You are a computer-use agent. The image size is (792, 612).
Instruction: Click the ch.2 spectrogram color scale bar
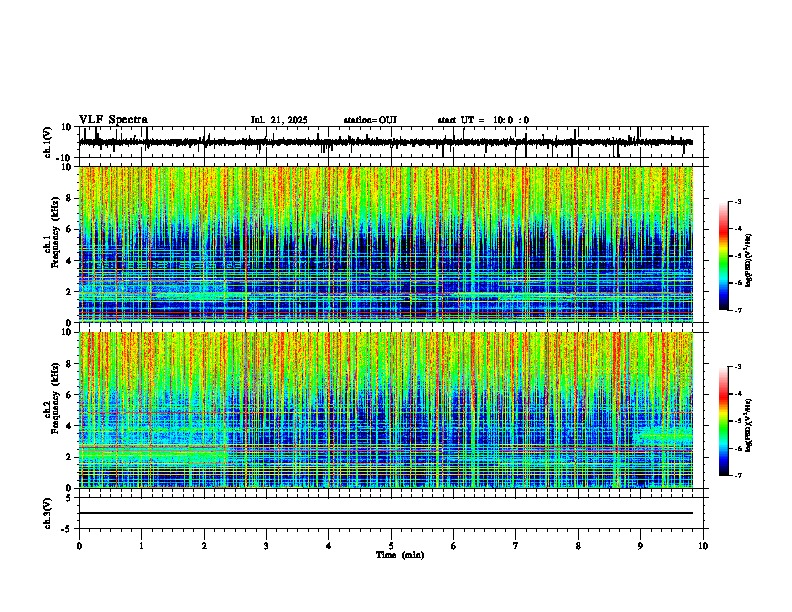click(724, 421)
